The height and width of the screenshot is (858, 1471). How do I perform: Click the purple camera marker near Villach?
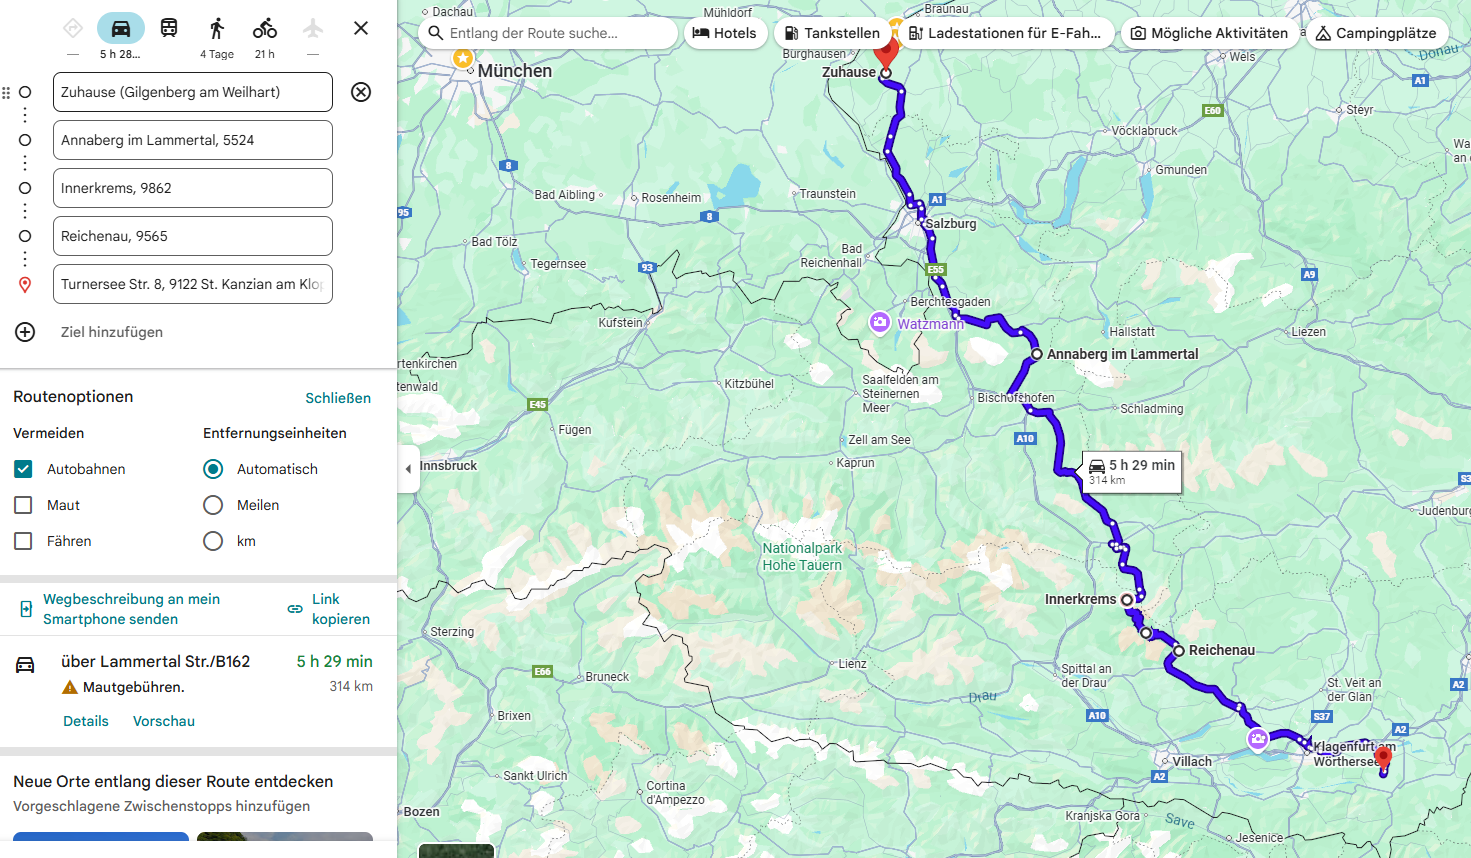(1258, 739)
